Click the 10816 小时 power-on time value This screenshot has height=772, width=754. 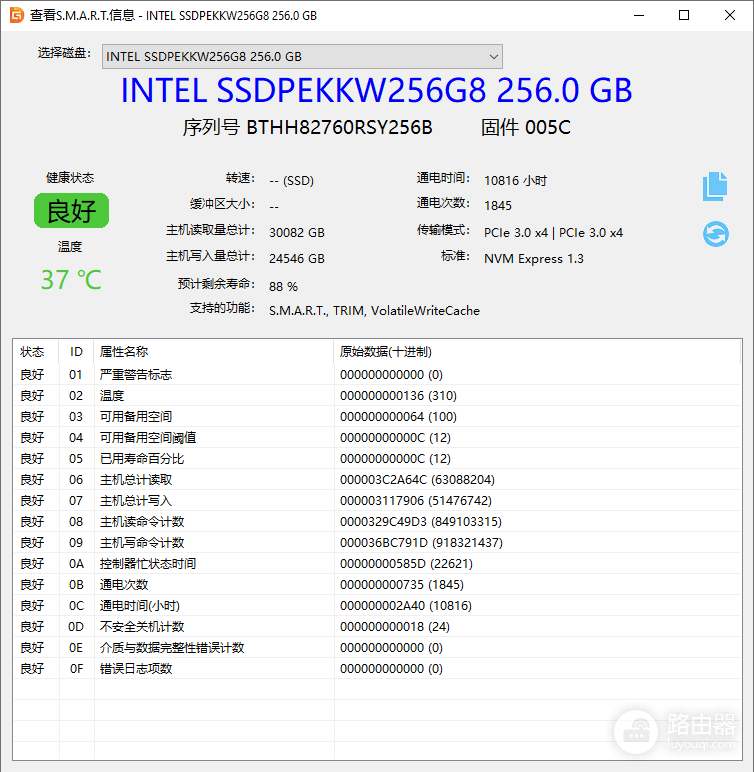[x=516, y=181]
